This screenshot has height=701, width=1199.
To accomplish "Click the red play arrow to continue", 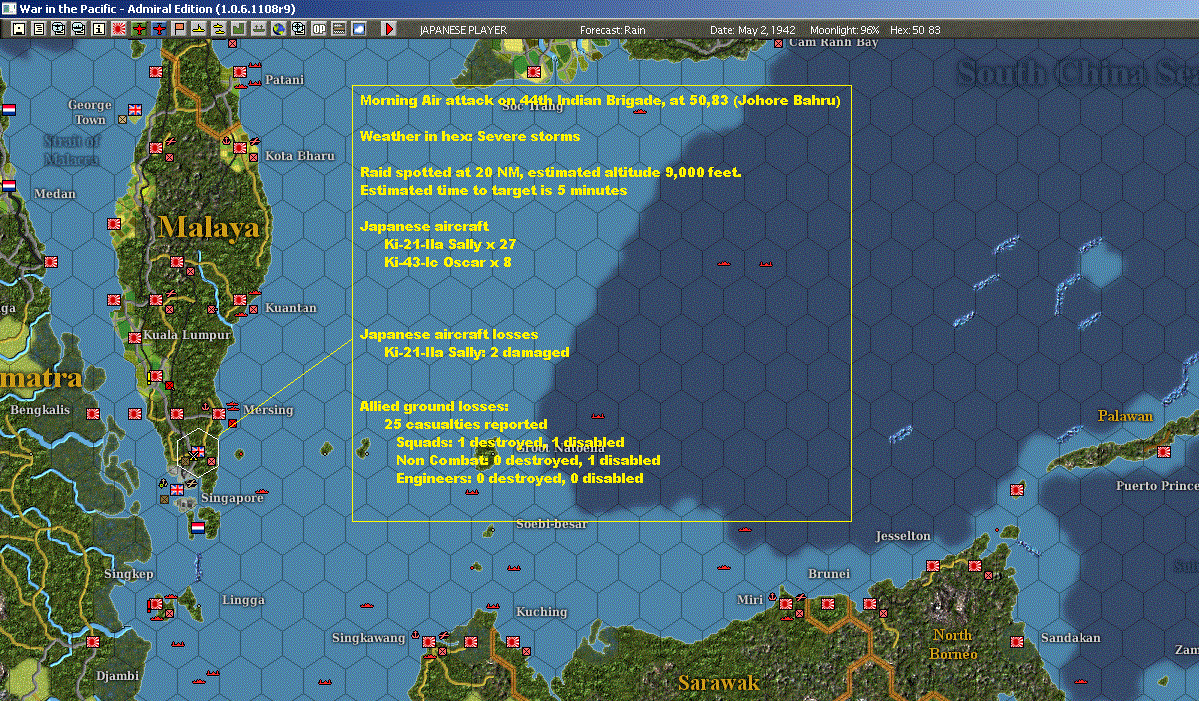I will click(x=388, y=29).
